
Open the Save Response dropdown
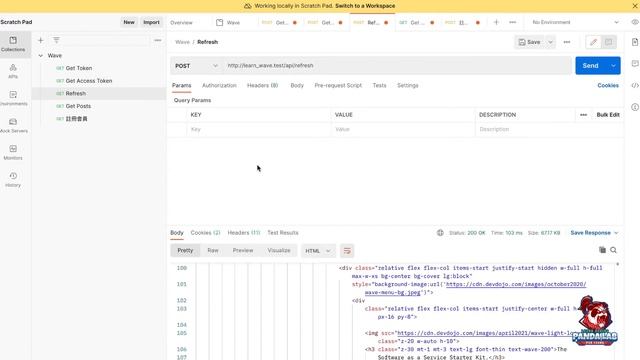pyautogui.click(x=594, y=233)
